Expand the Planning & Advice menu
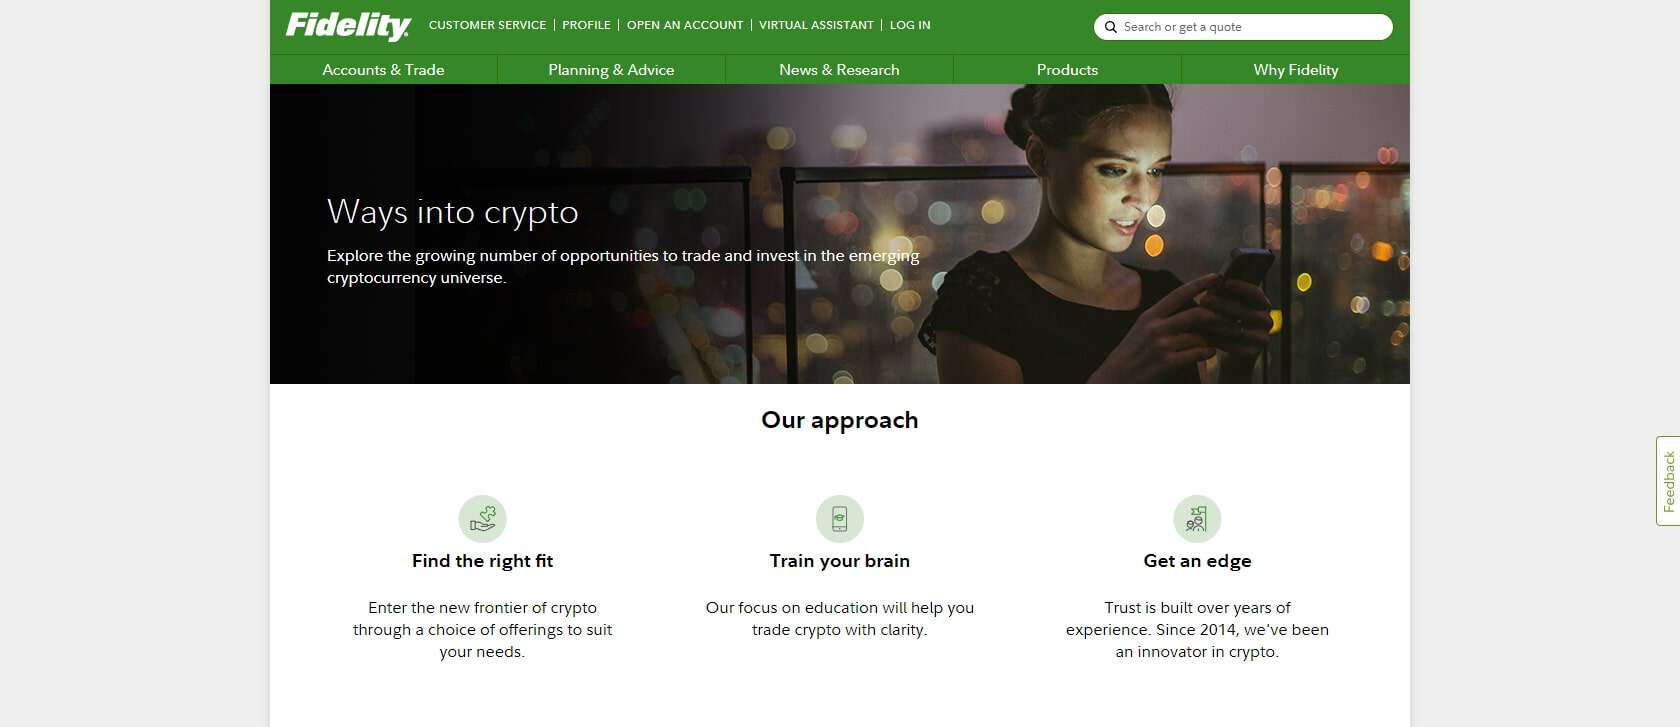1680x727 pixels. [x=611, y=70]
